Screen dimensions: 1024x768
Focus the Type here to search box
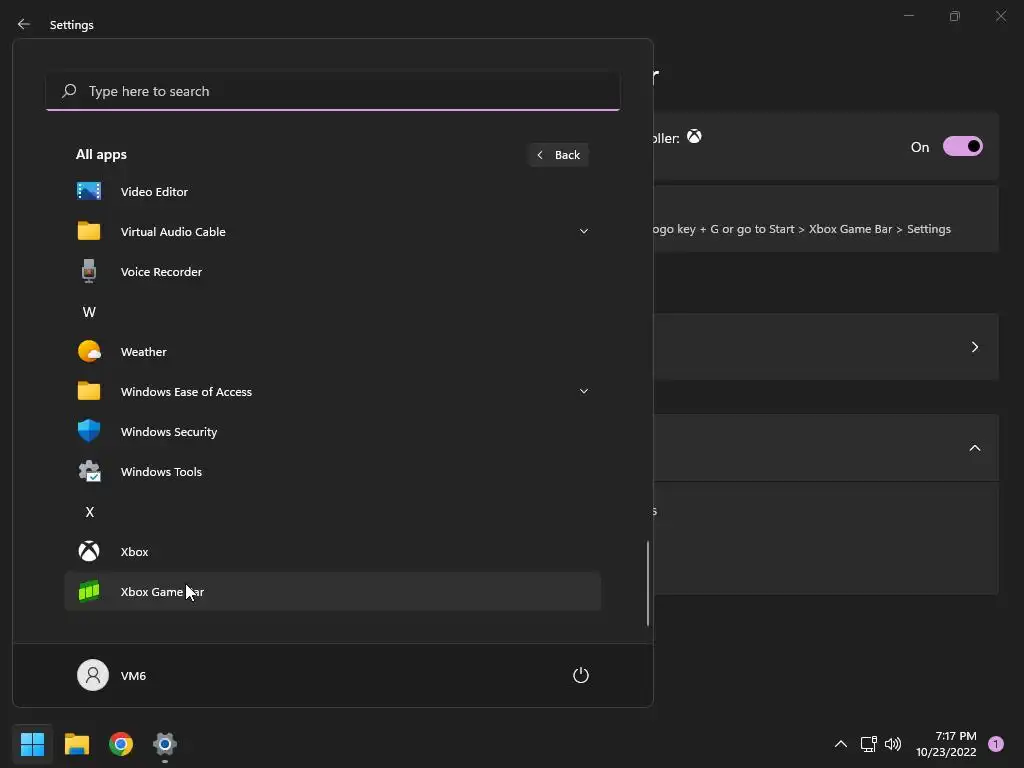click(340, 91)
